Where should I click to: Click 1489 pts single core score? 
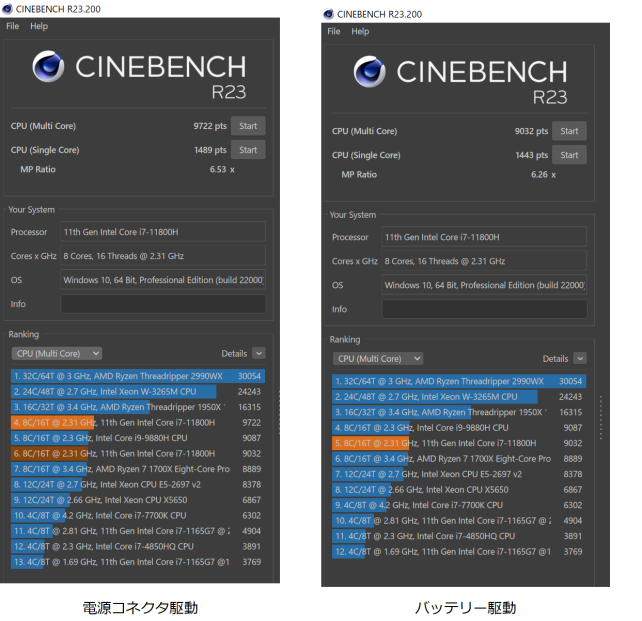(210, 150)
